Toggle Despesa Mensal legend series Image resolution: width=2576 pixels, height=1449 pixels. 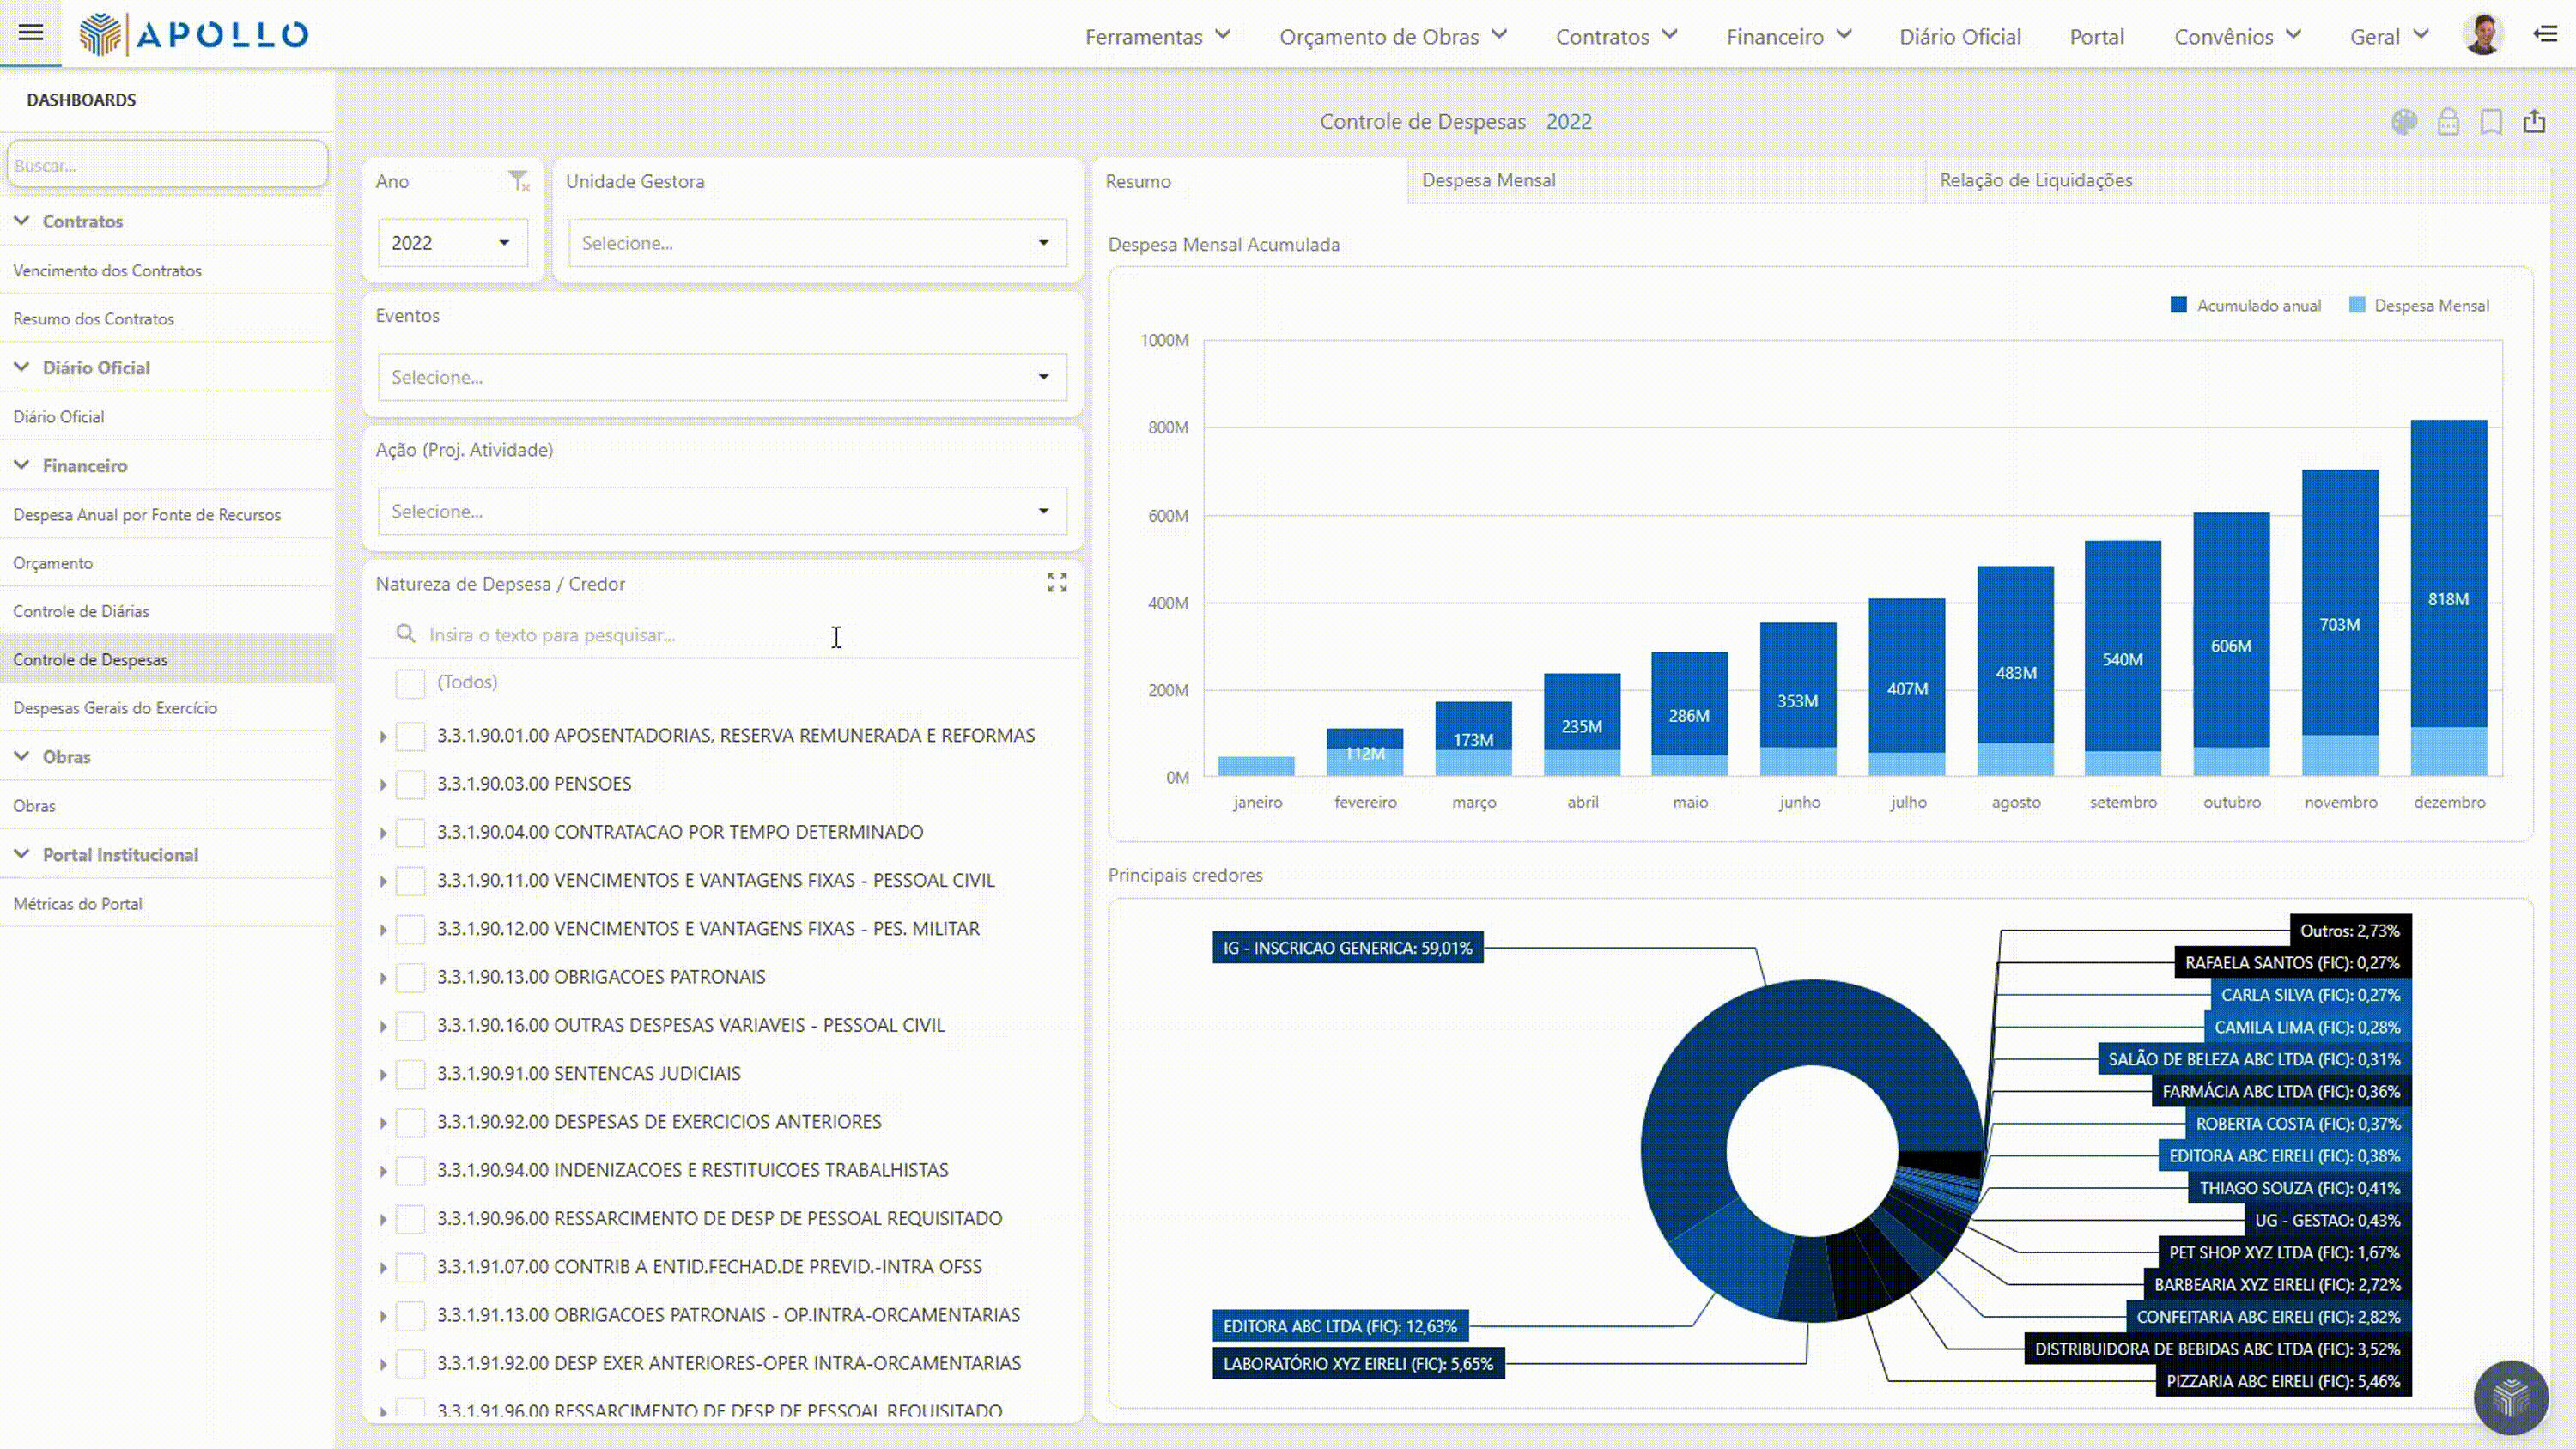[x=2419, y=305]
